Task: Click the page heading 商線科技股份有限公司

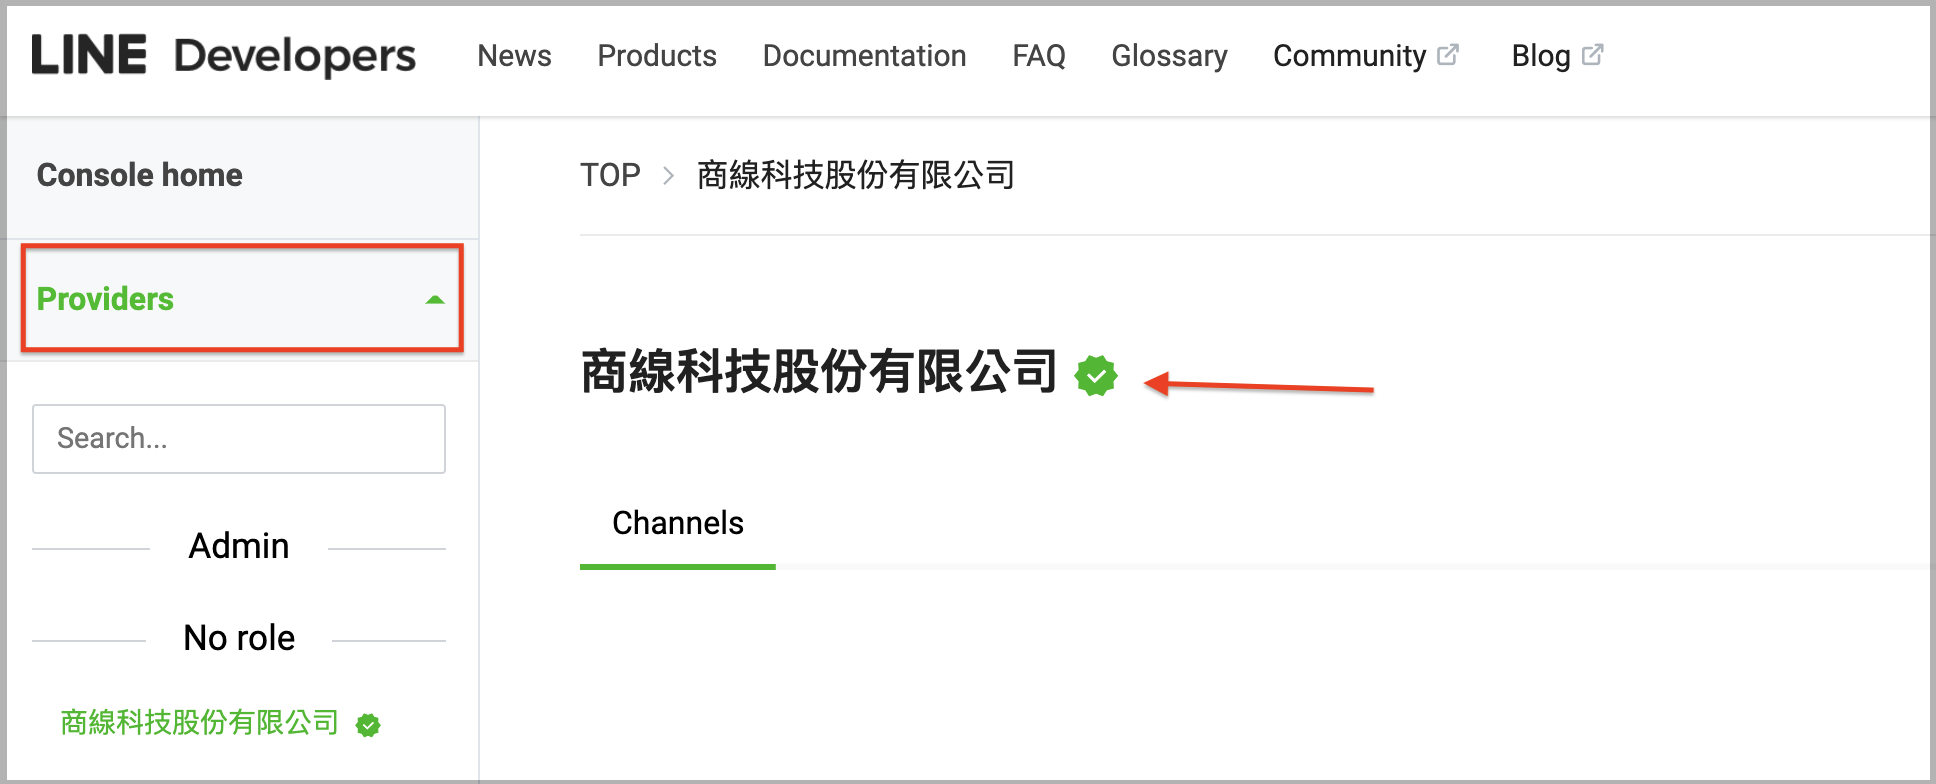Action: point(819,372)
